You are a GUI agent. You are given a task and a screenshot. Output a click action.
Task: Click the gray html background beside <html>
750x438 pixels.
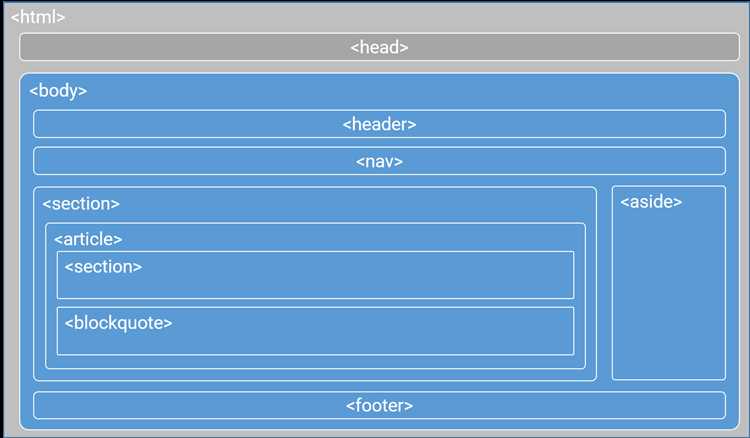[x=383, y=17]
